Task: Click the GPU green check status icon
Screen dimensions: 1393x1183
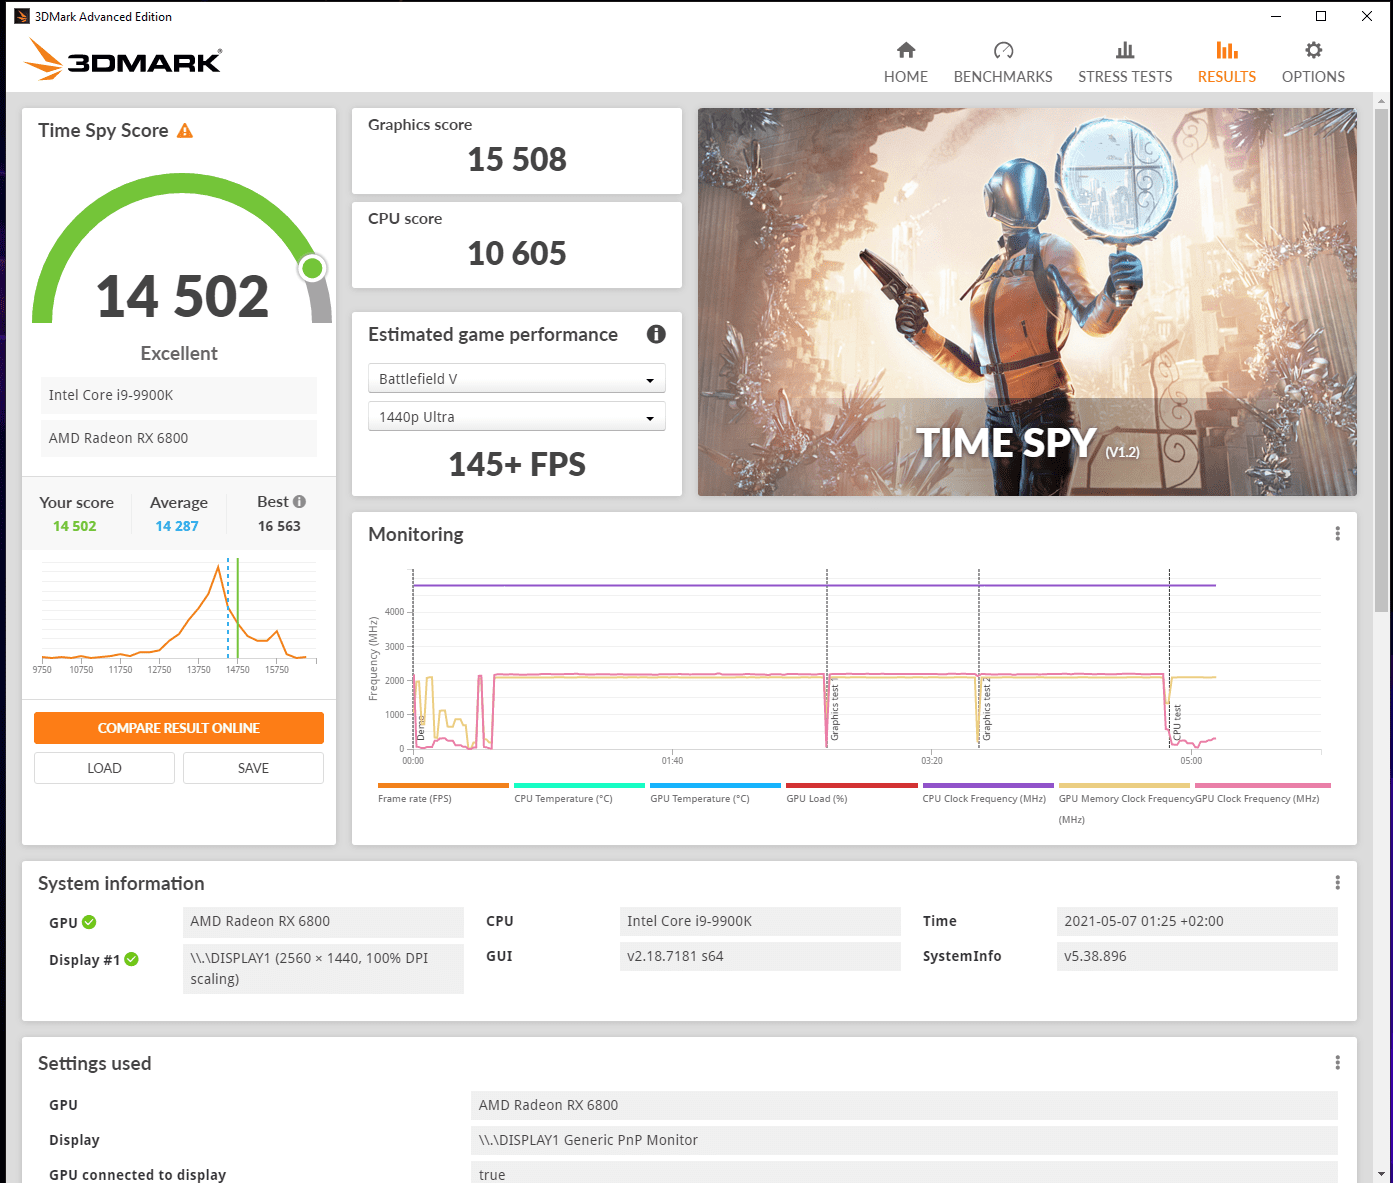Action: point(89,922)
